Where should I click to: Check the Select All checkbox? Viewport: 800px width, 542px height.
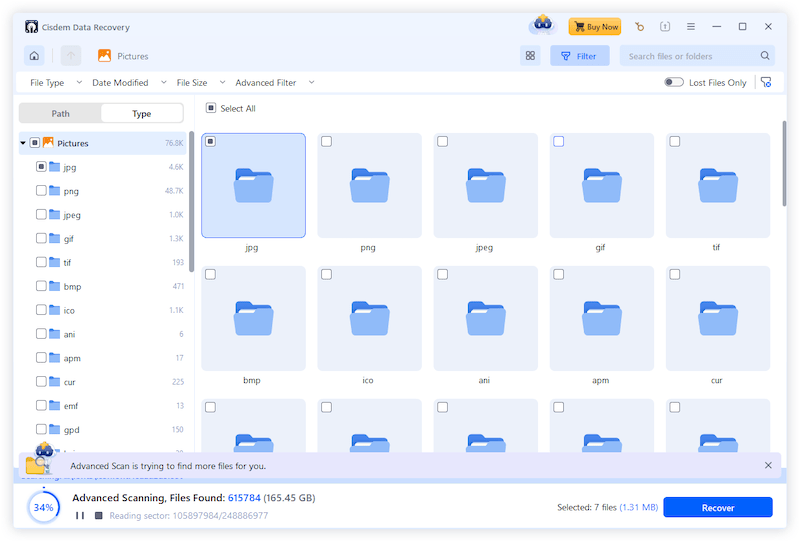(211, 108)
